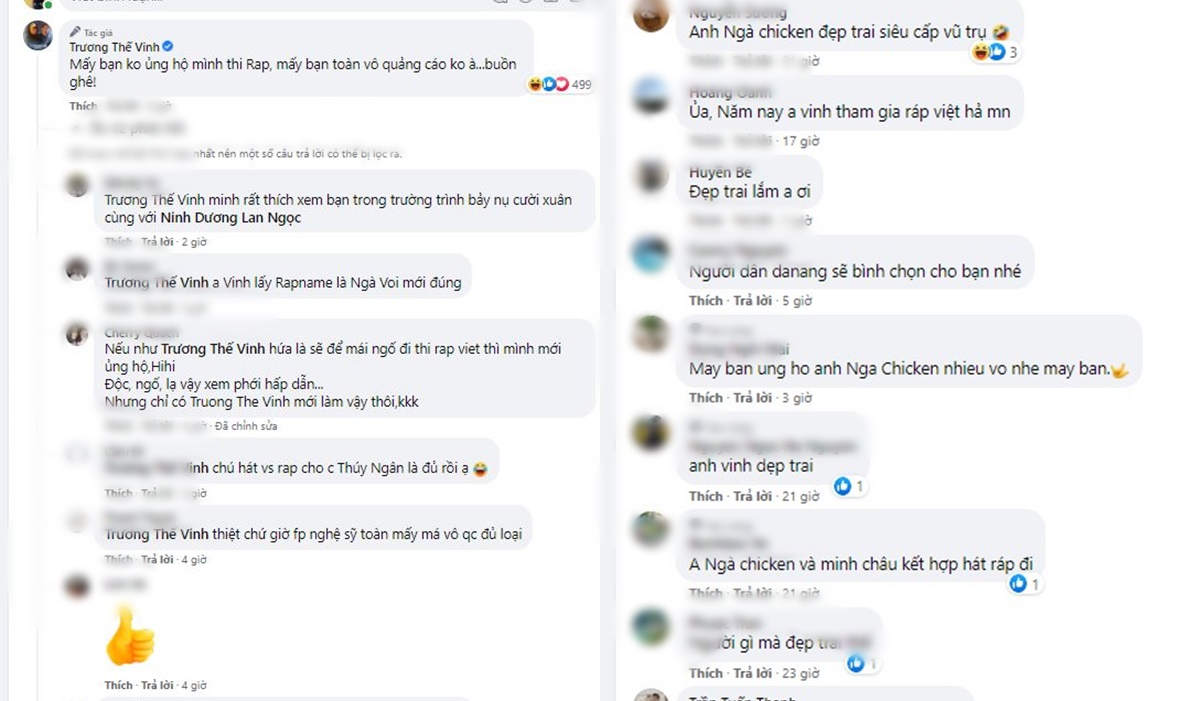The width and height of the screenshot is (1200, 701).
Task: Click the large thumbs-up sticker comment
Action: pos(130,635)
